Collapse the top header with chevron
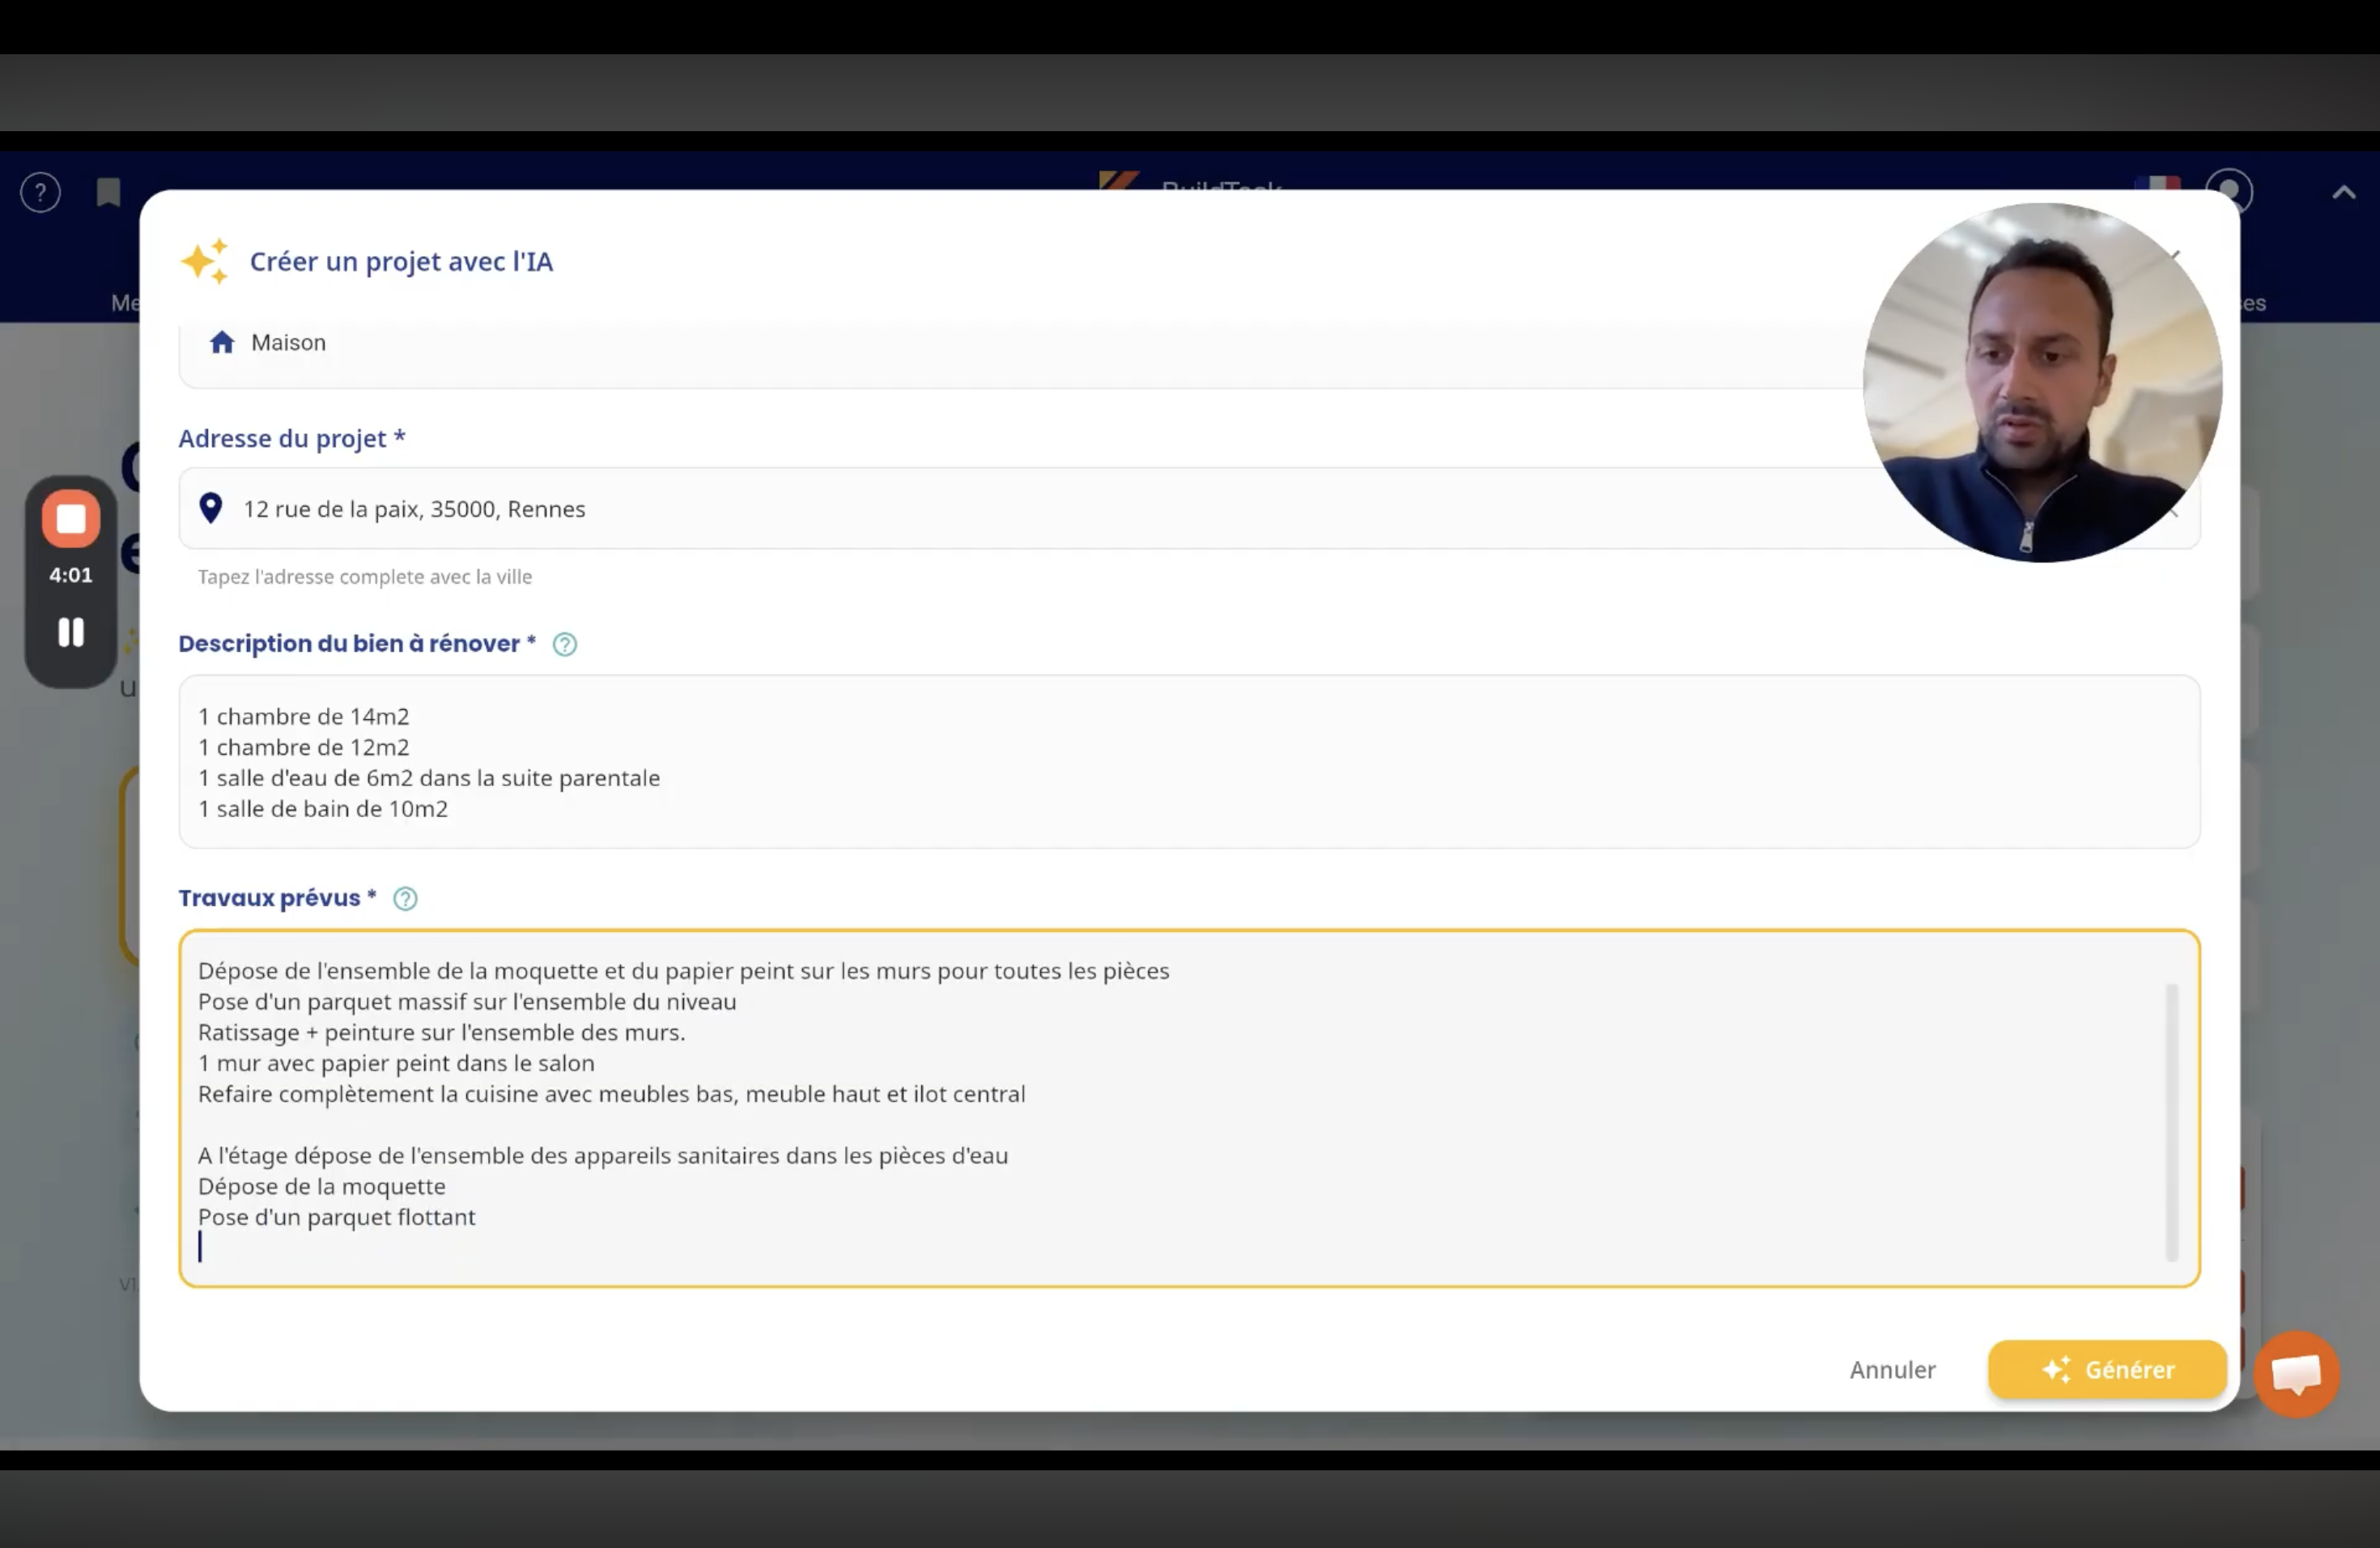 (2343, 193)
